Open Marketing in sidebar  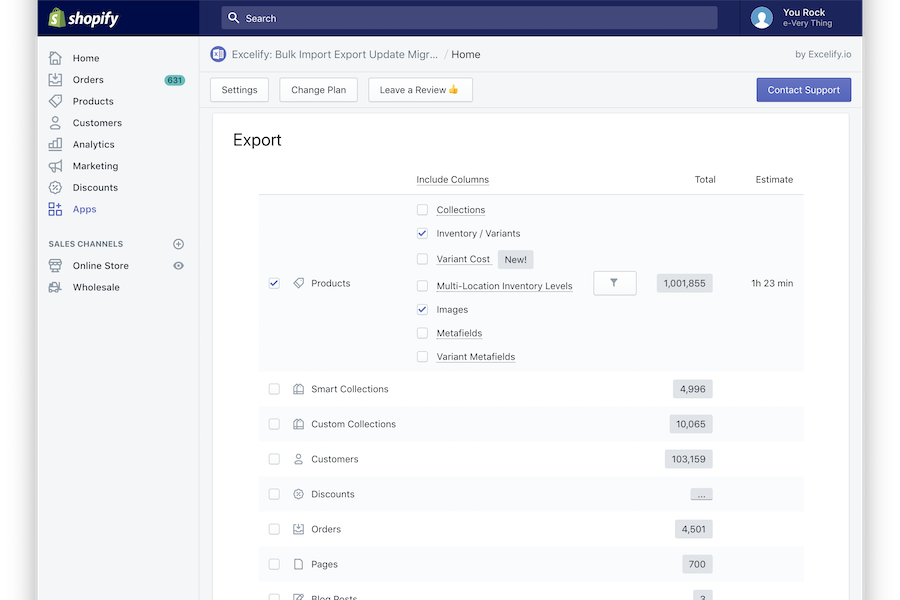coord(95,166)
